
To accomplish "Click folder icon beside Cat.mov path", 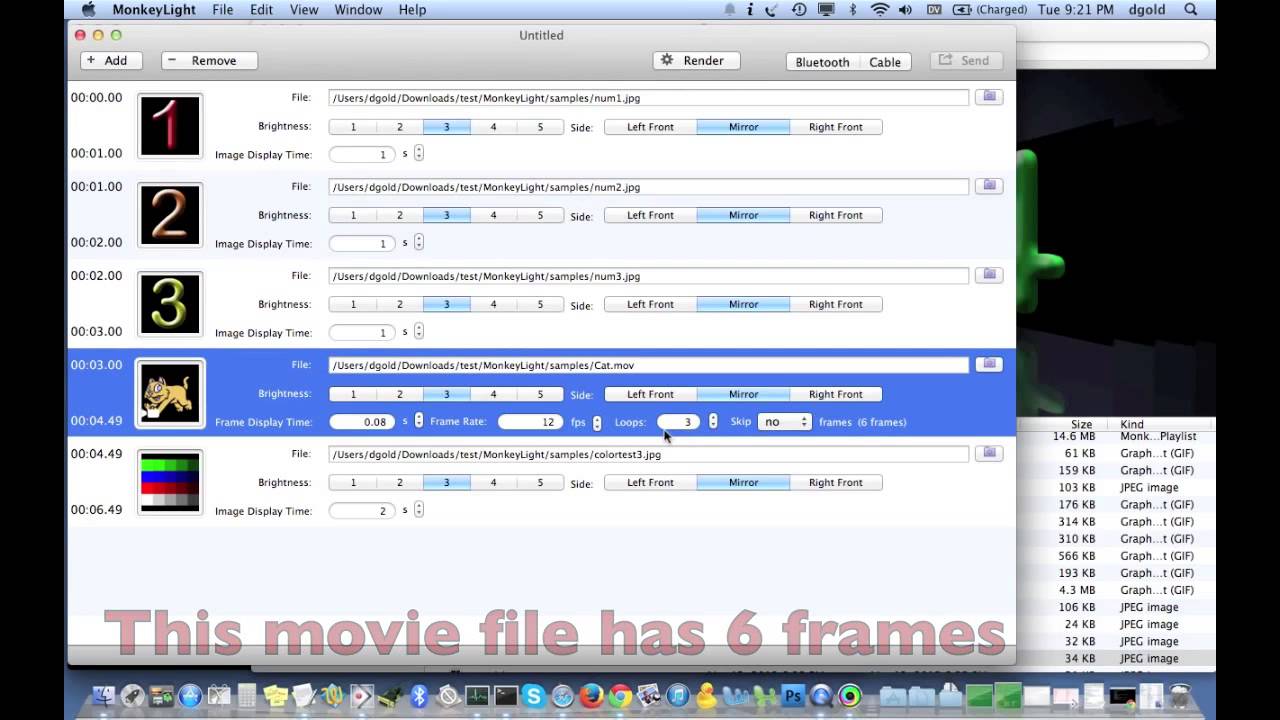I will pos(989,364).
